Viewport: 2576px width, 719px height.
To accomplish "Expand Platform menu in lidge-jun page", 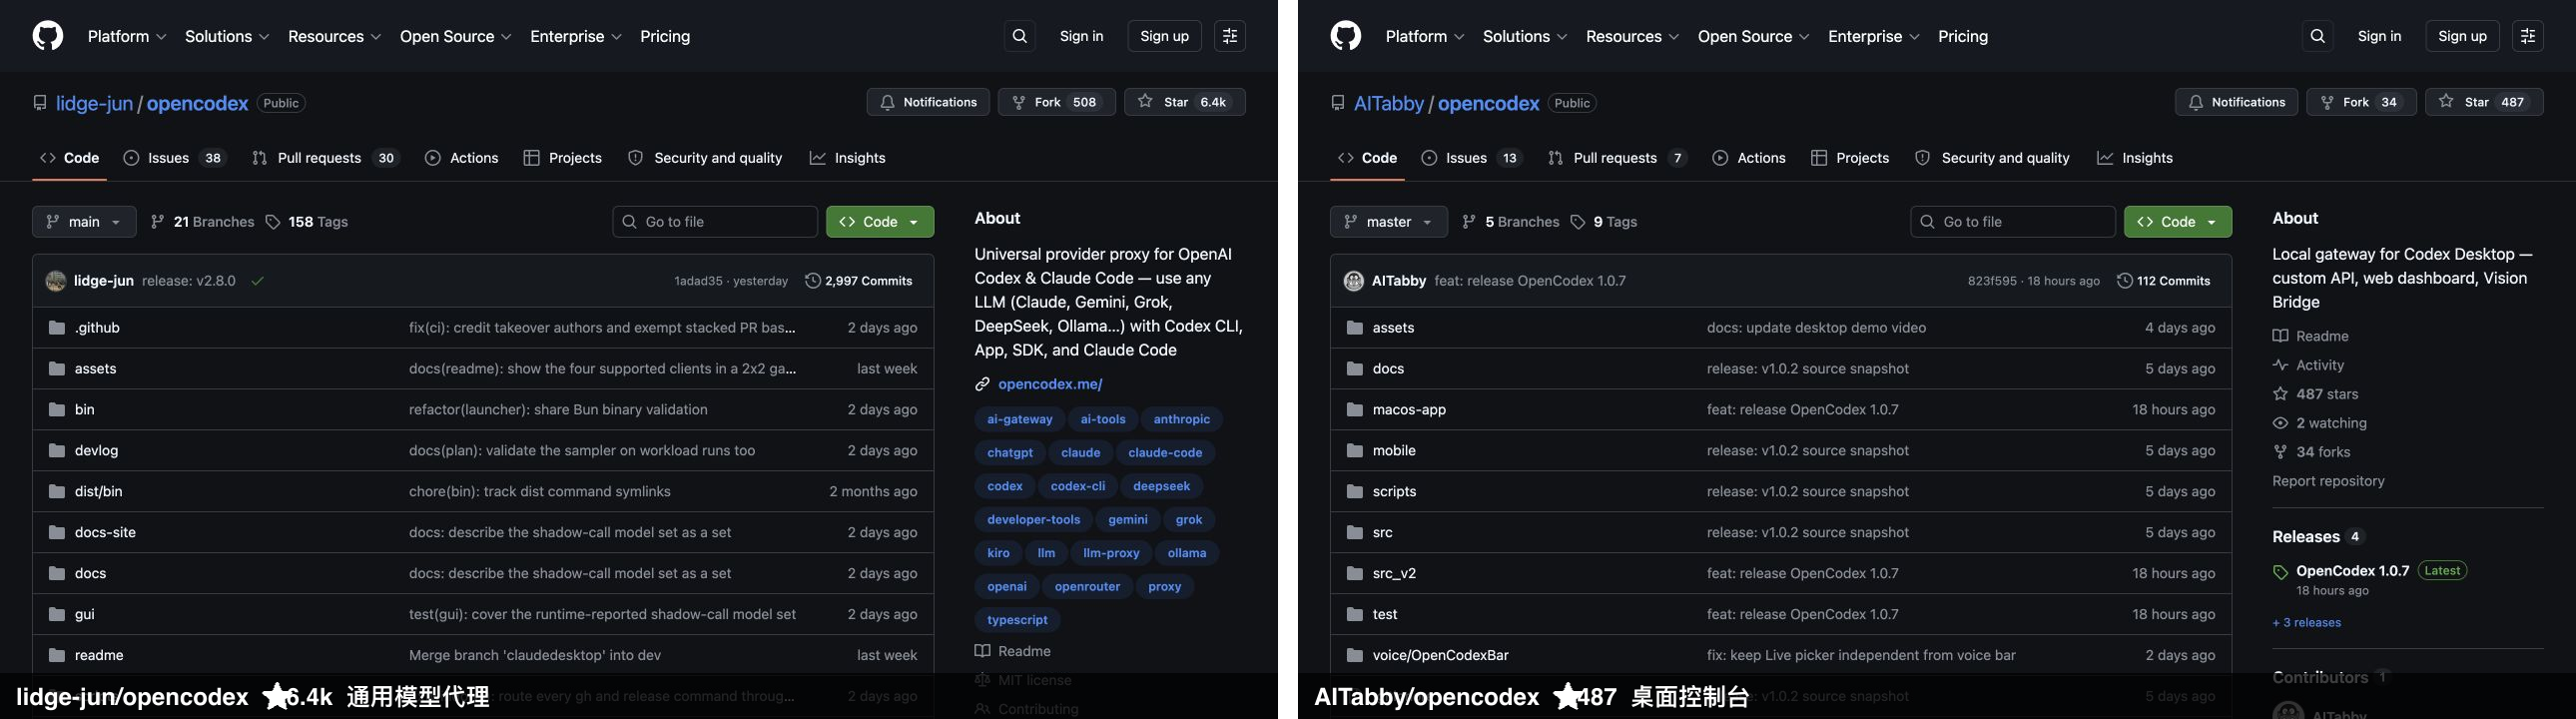I will (127, 36).
